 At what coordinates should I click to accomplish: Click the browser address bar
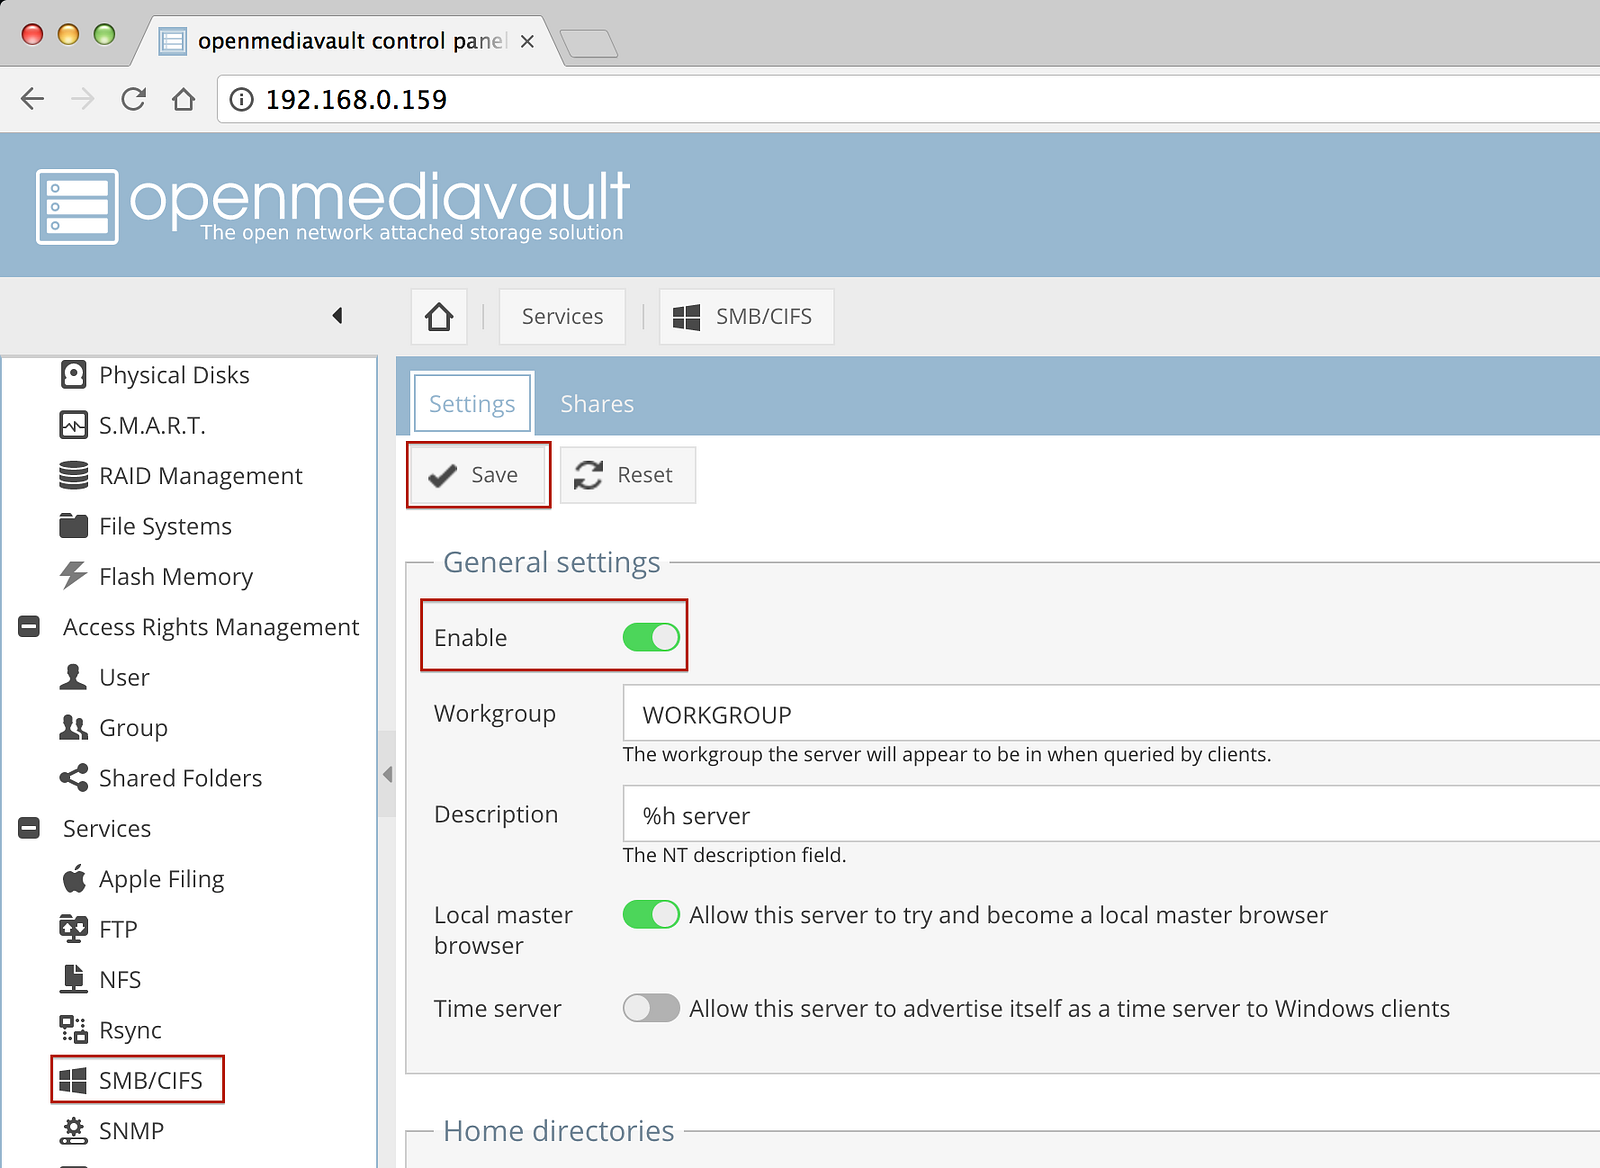[909, 99]
